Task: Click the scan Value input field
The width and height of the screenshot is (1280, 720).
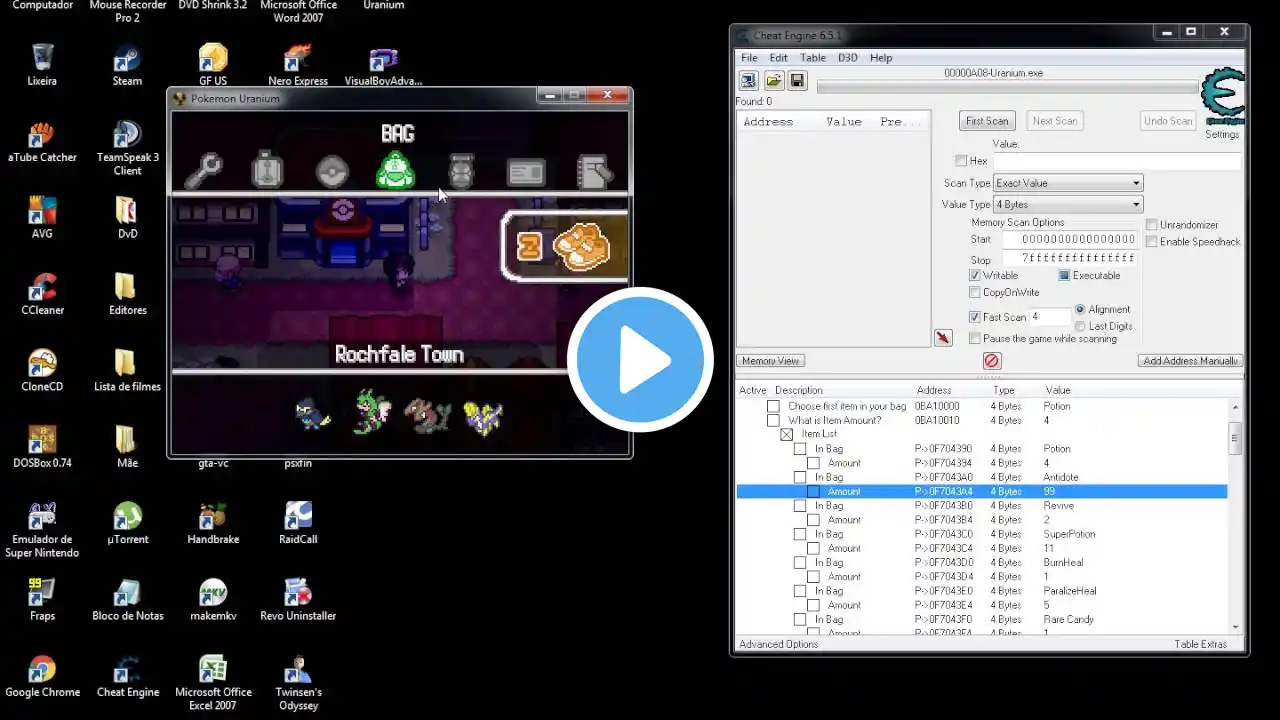Action: click(1117, 161)
